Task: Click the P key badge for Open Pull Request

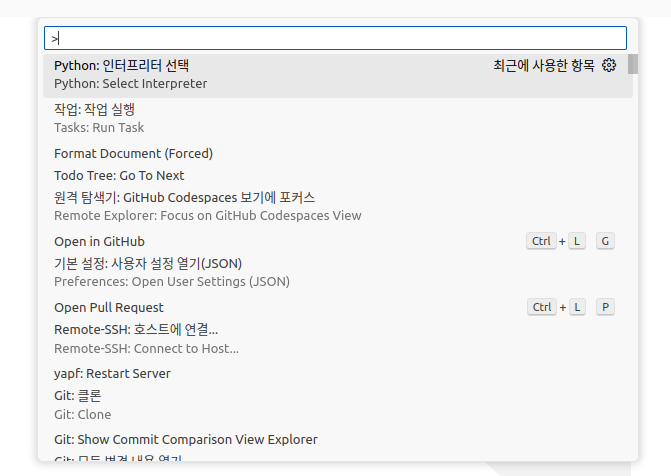Action: (x=605, y=307)
